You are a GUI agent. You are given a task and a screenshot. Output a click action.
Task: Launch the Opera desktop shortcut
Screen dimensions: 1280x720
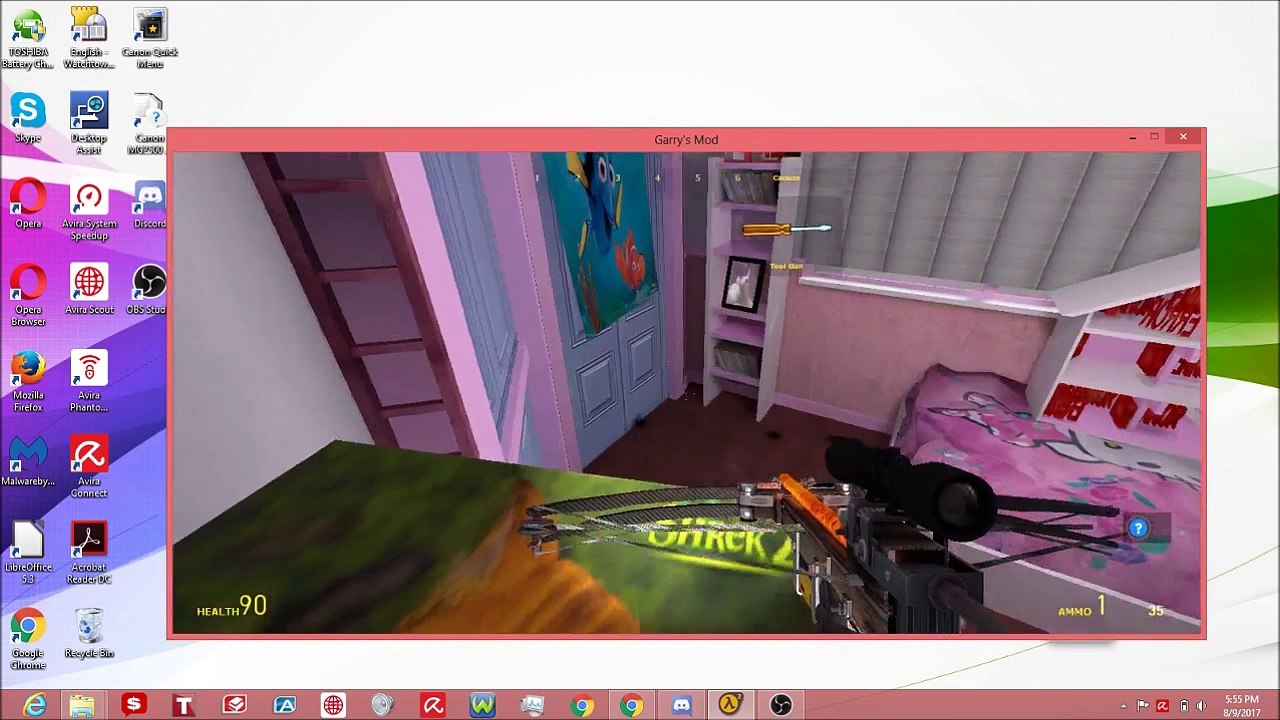click(28, 204)
